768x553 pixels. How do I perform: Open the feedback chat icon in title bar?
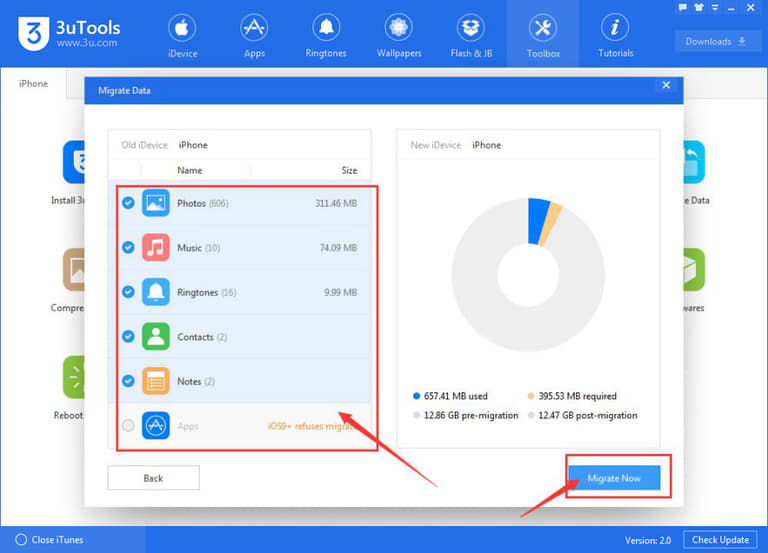click(x=683, y=7)
